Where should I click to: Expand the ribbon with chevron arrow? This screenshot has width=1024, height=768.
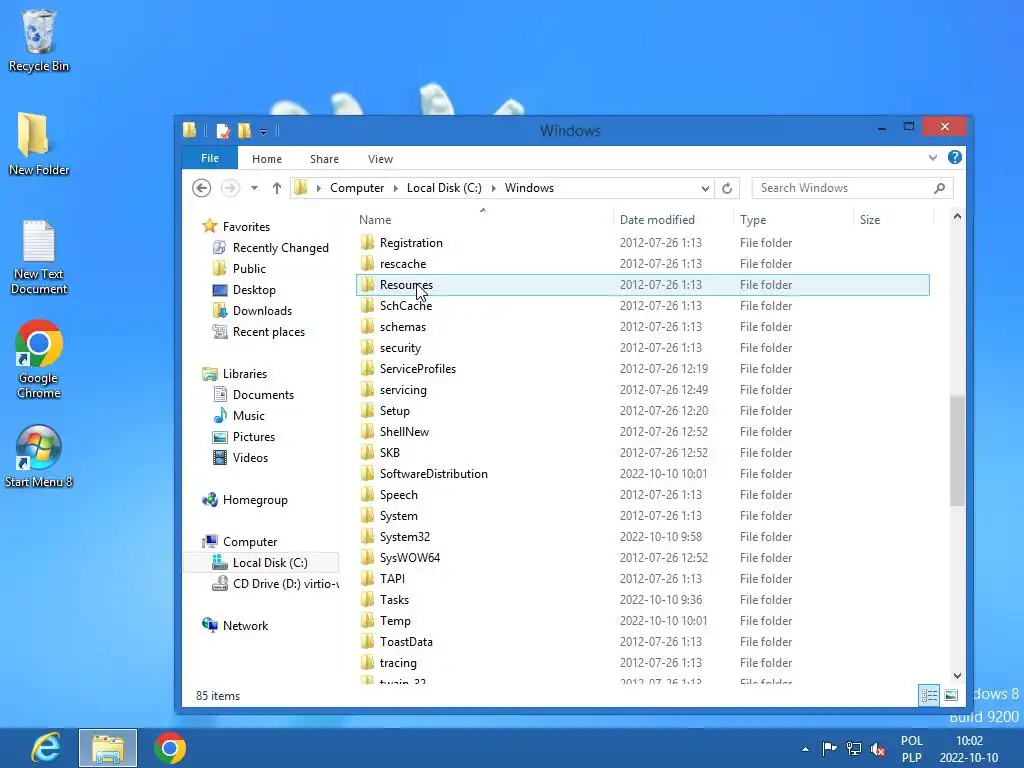[x=933, y=157]
